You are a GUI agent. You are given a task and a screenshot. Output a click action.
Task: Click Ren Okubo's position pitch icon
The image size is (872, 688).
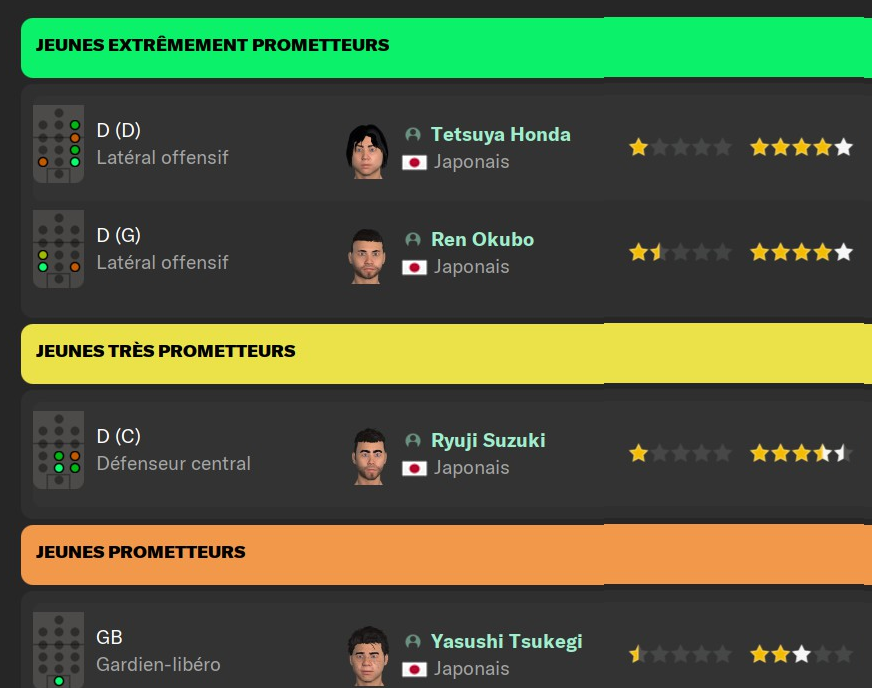coord(58,250)
